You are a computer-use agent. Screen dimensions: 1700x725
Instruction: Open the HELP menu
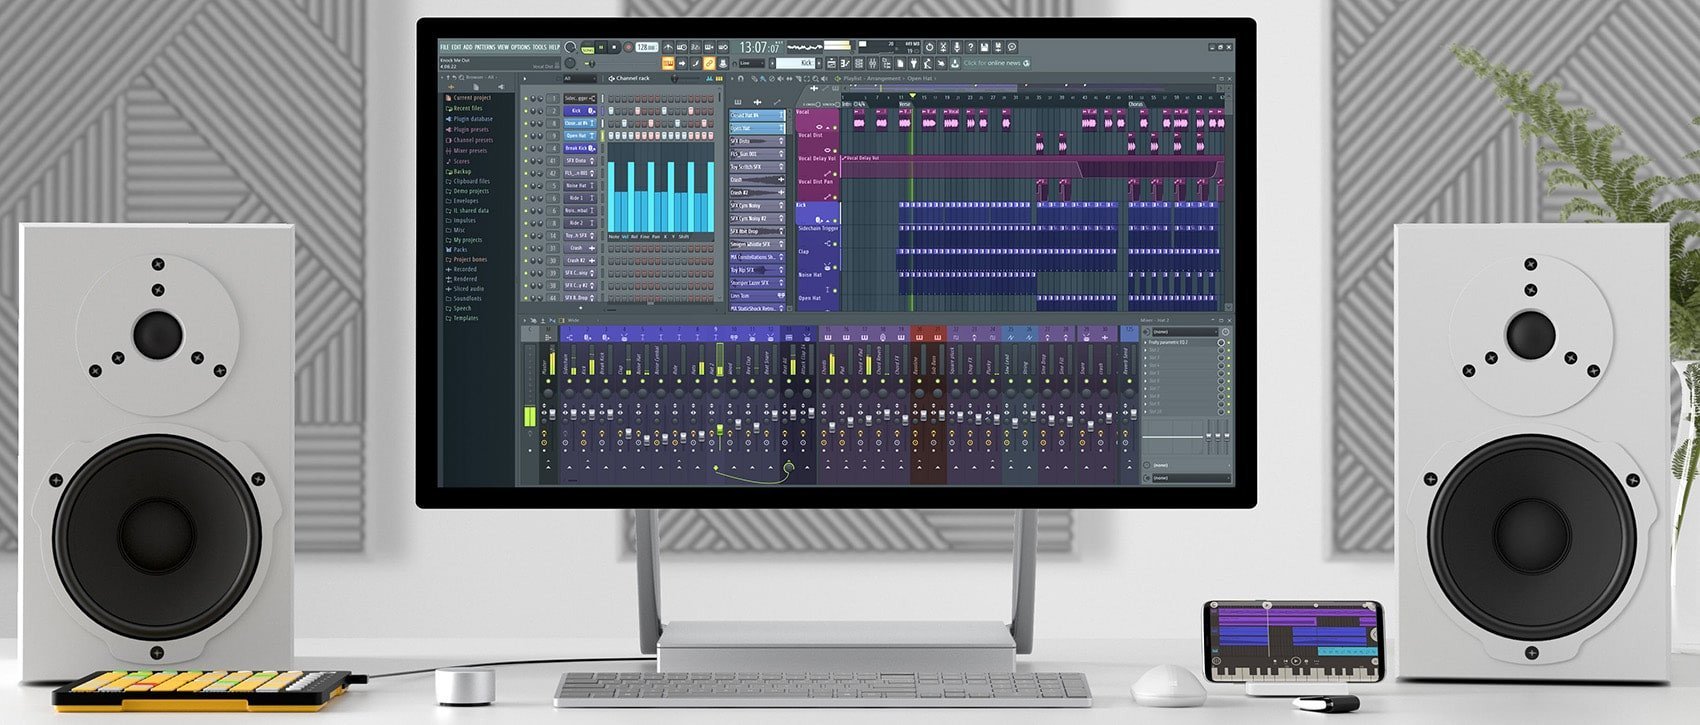pyautogui.click(x=554, y=47)
